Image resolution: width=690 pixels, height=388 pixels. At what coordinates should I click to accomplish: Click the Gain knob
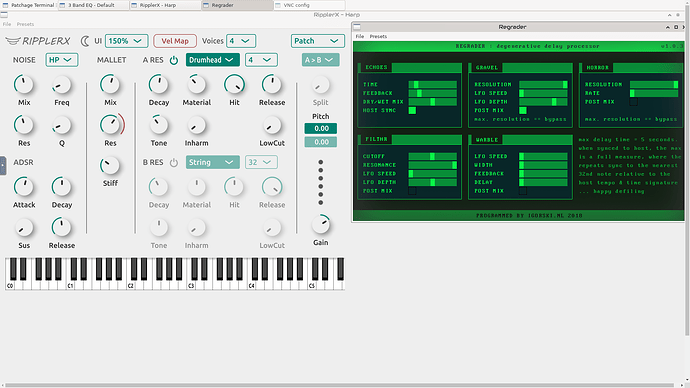(321, 225)
